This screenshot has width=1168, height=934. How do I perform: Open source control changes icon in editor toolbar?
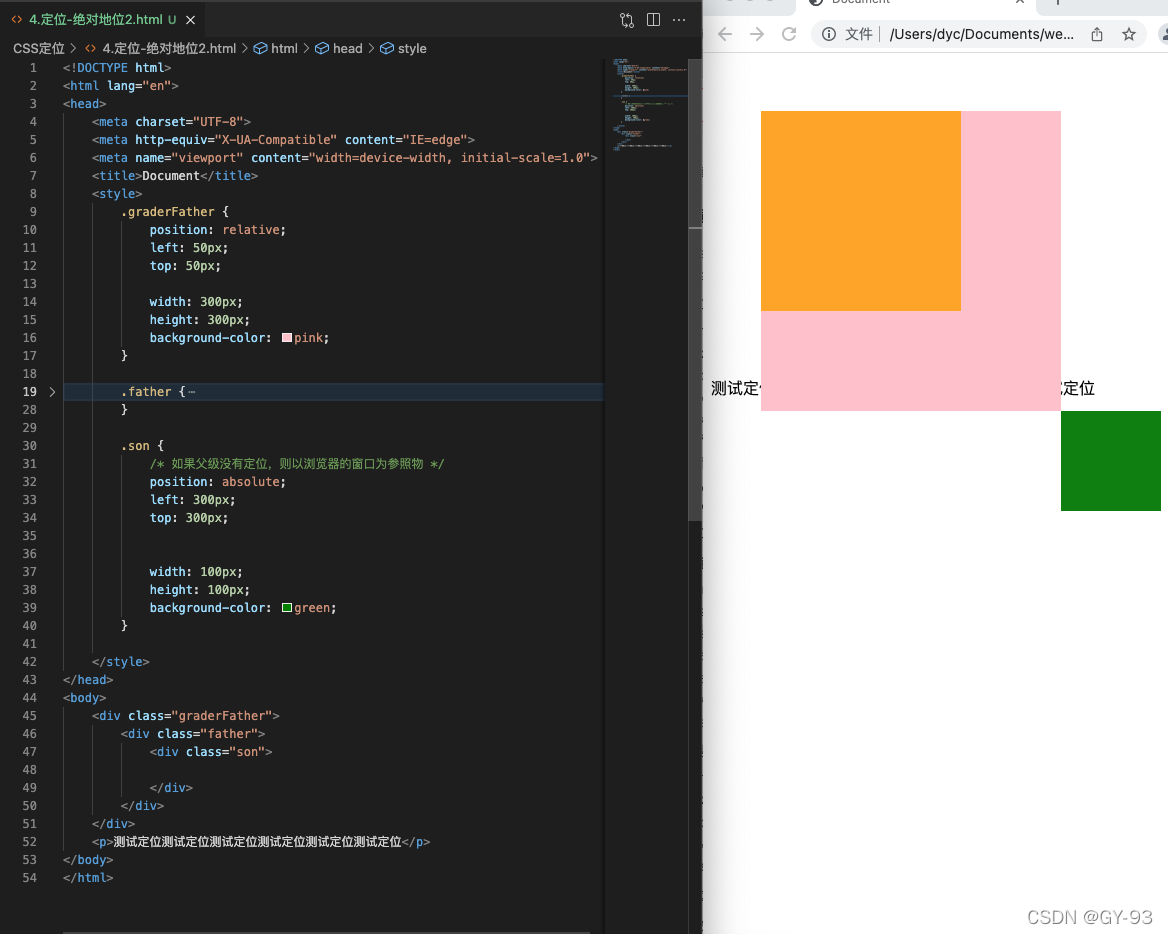pos(627,20)
